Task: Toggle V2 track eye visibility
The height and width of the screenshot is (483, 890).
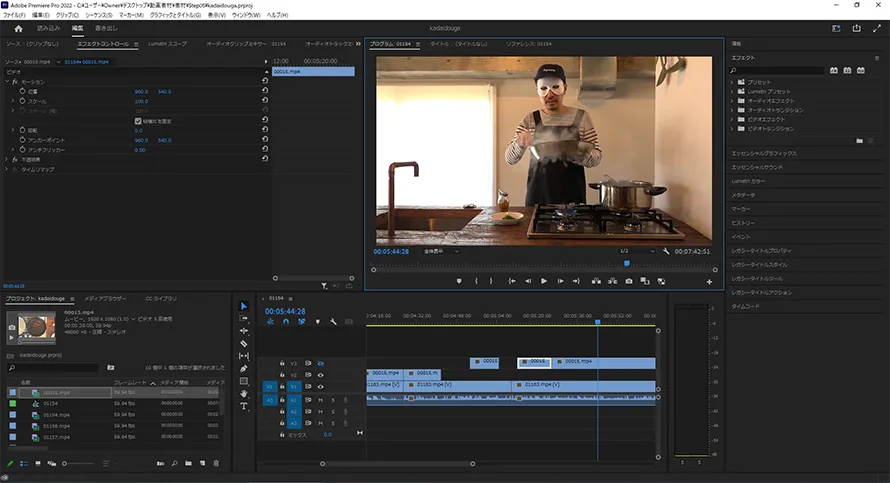Action: coord(320,374)
